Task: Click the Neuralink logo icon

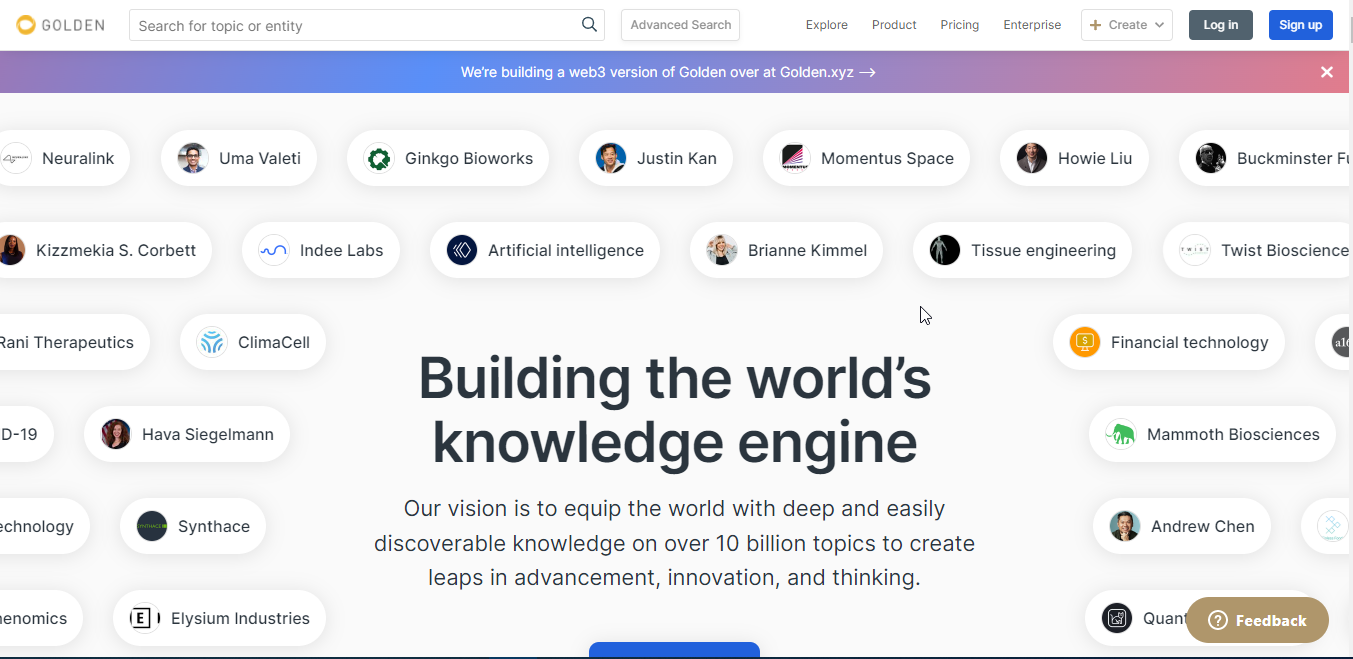Action: click(x=15, y=158)
